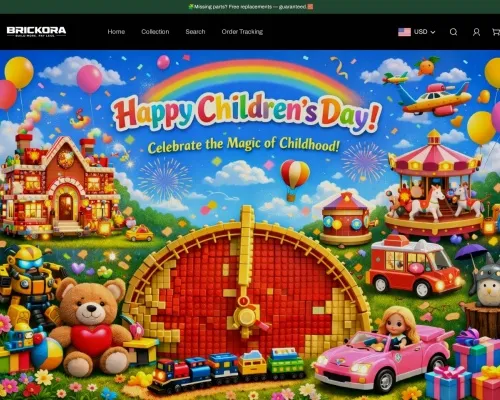
Task: Click the Happy Children's Day hero banner
Action: tap(250, 225)
